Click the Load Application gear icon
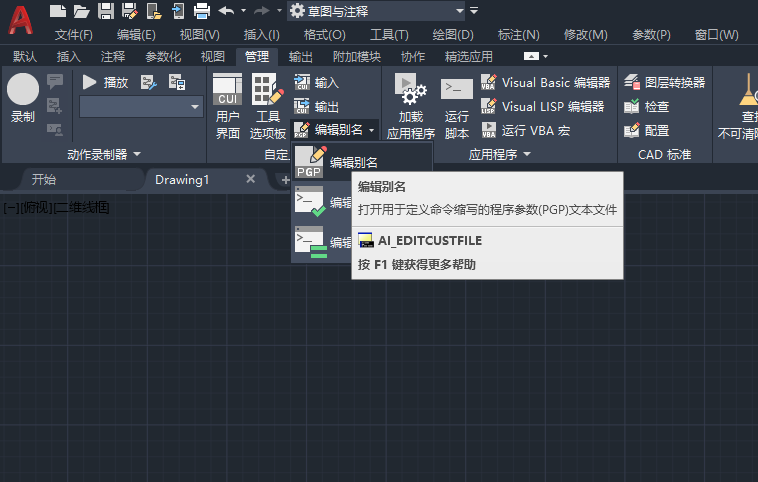 [x=410, y=89]
